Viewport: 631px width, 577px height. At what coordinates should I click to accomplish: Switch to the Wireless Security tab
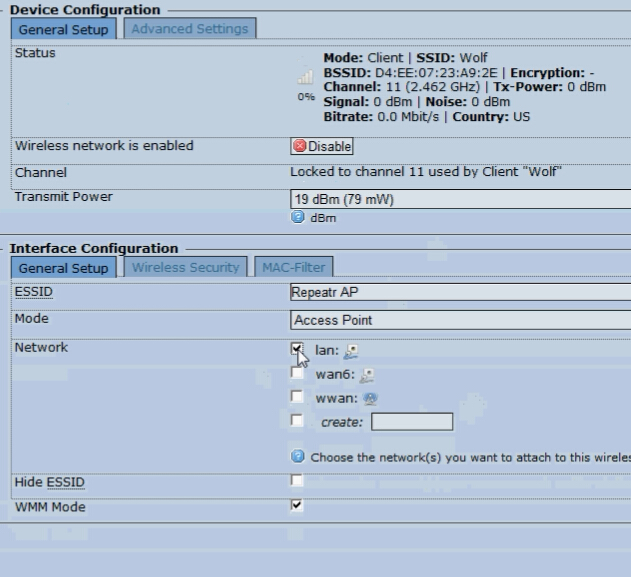(x=186, y=267)
